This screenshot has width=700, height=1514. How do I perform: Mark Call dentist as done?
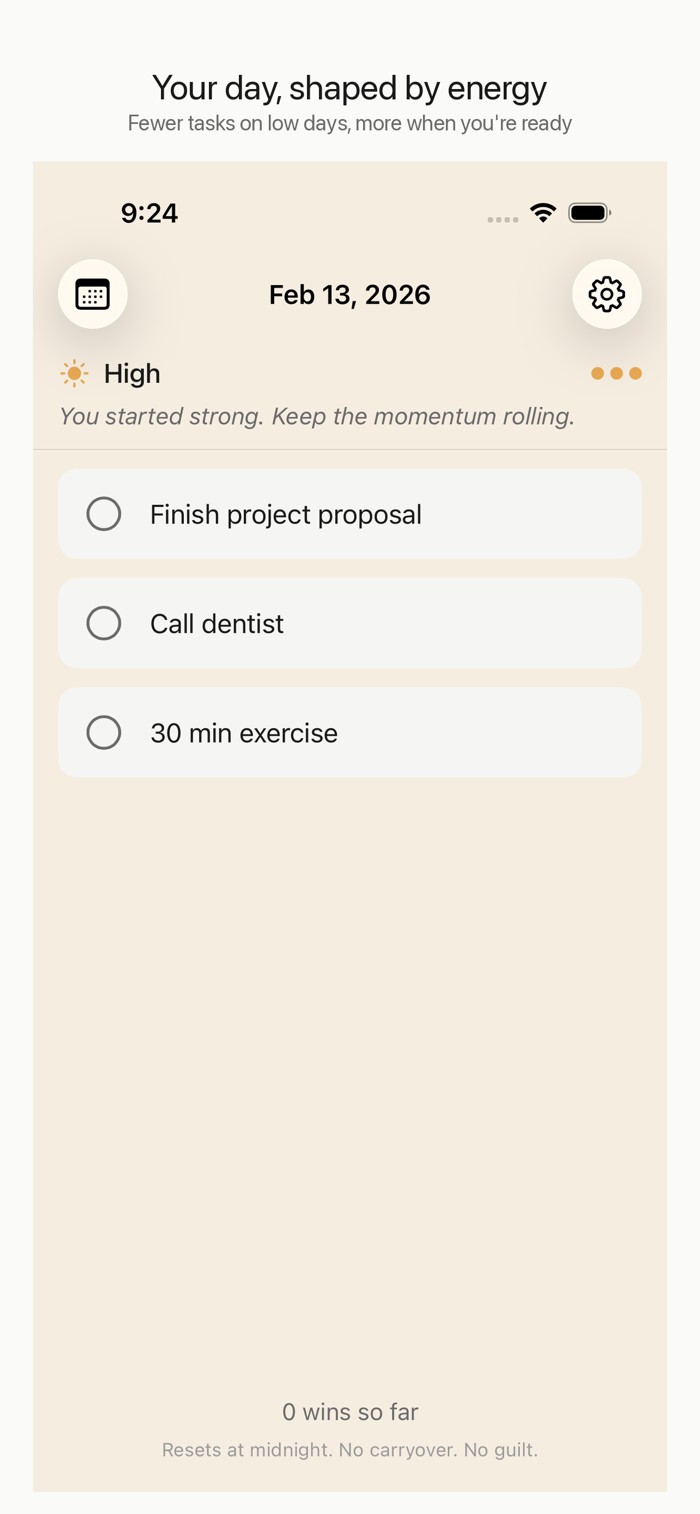click(104, 624)
